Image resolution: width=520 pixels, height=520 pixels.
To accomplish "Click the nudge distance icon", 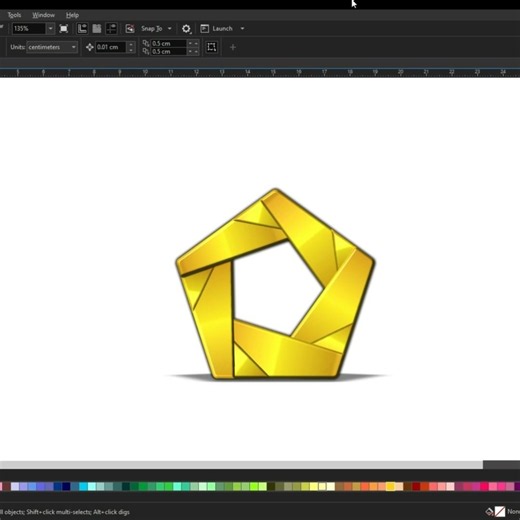I will pos(89,47).
